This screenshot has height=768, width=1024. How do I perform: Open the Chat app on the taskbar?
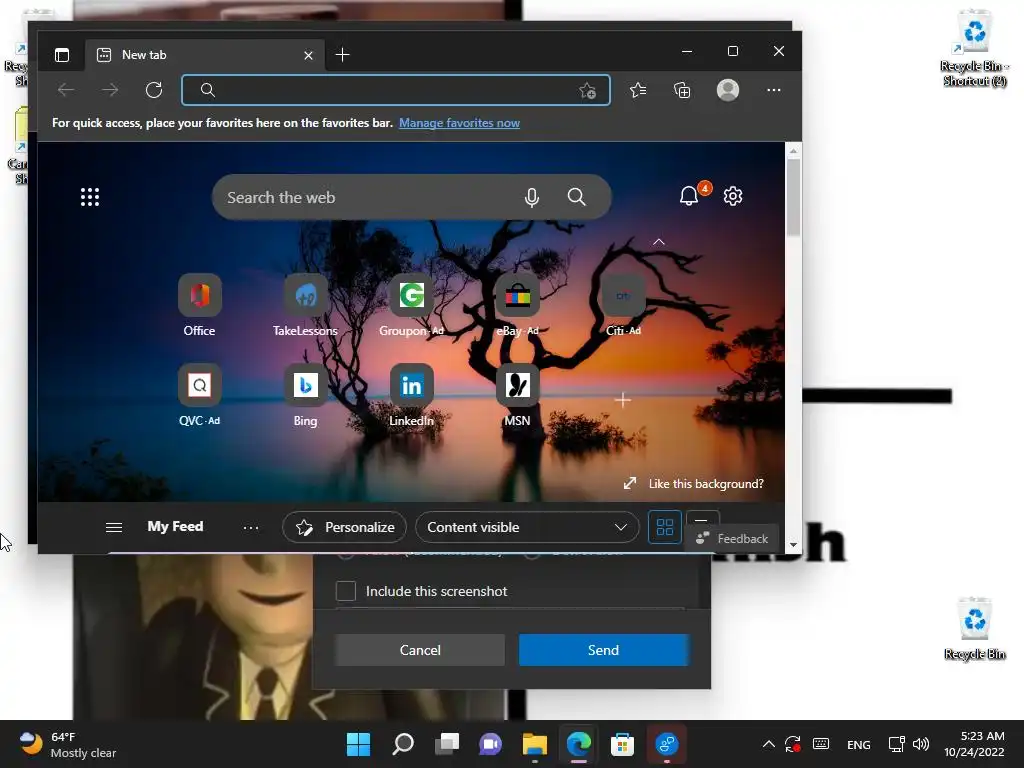click(490, 744)
